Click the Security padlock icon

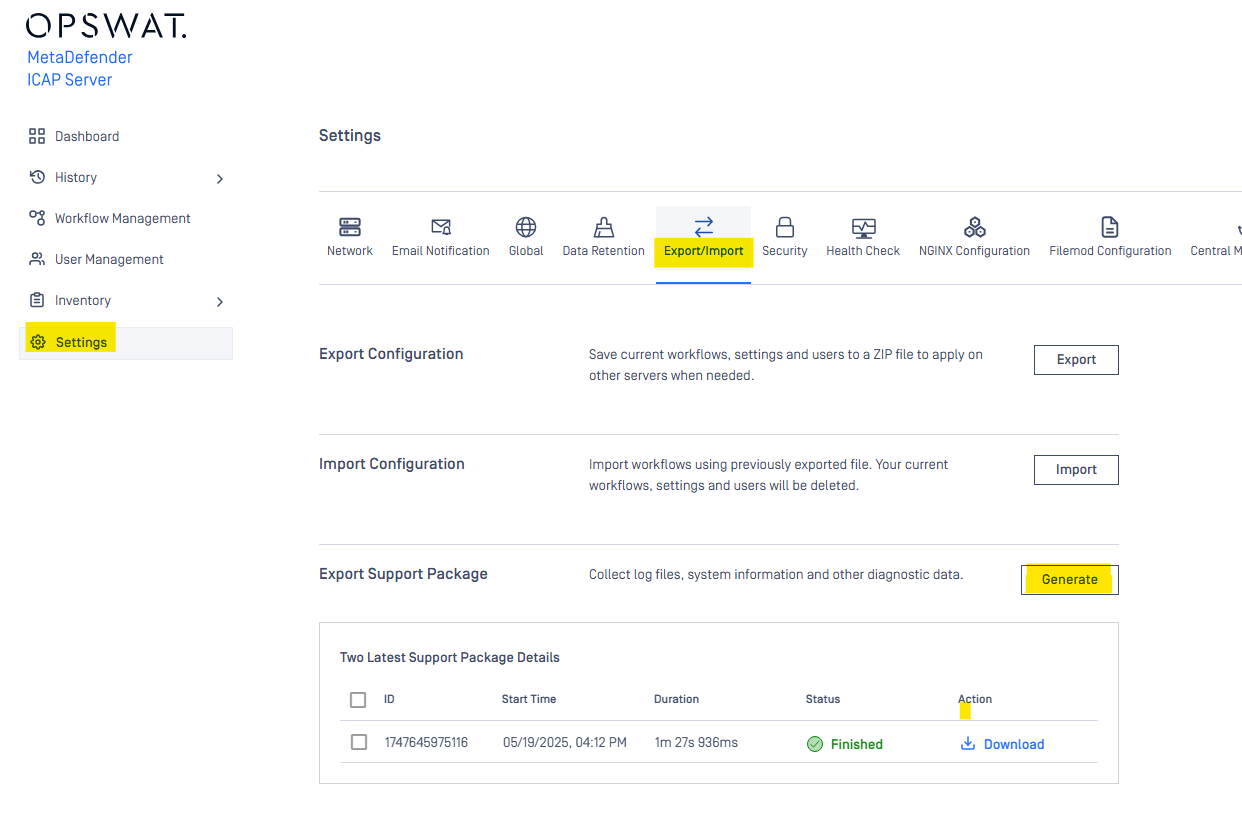coord(785,227)
